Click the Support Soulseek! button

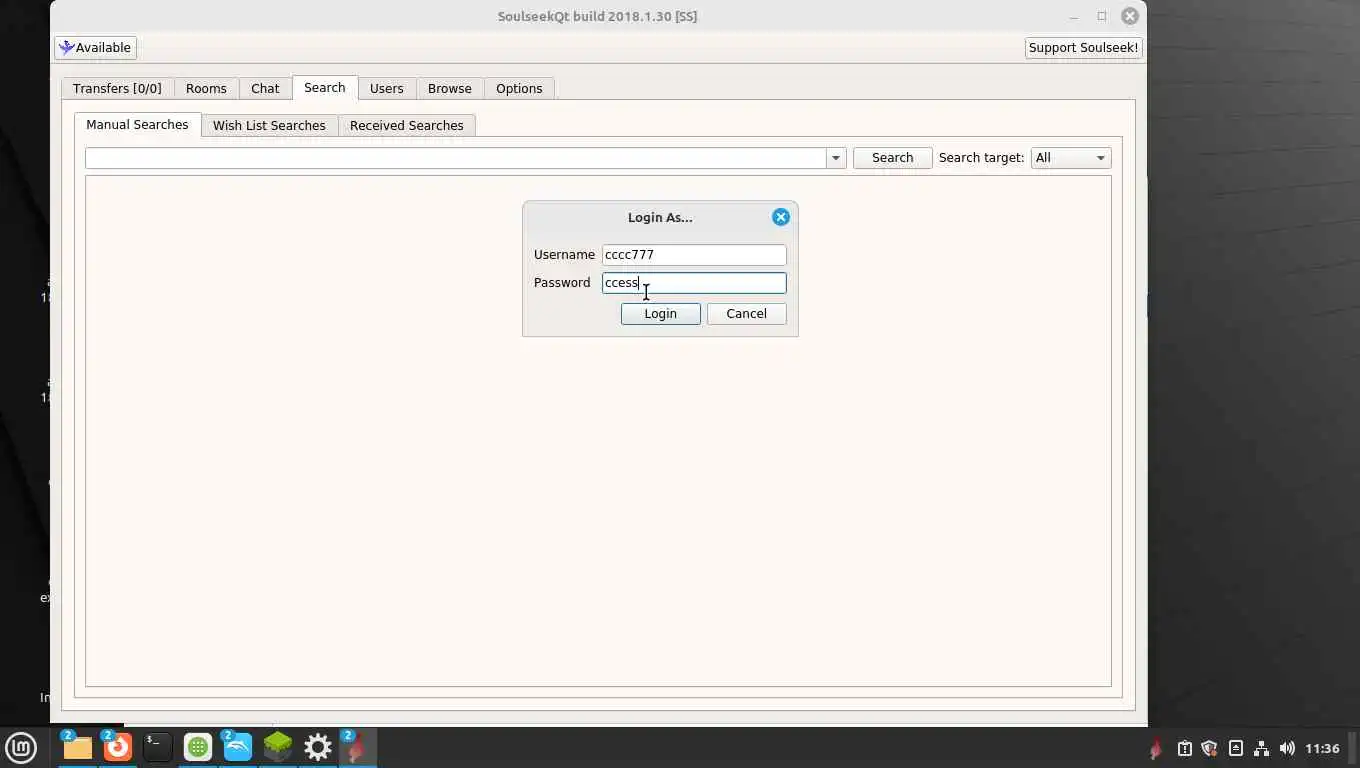1084,47
